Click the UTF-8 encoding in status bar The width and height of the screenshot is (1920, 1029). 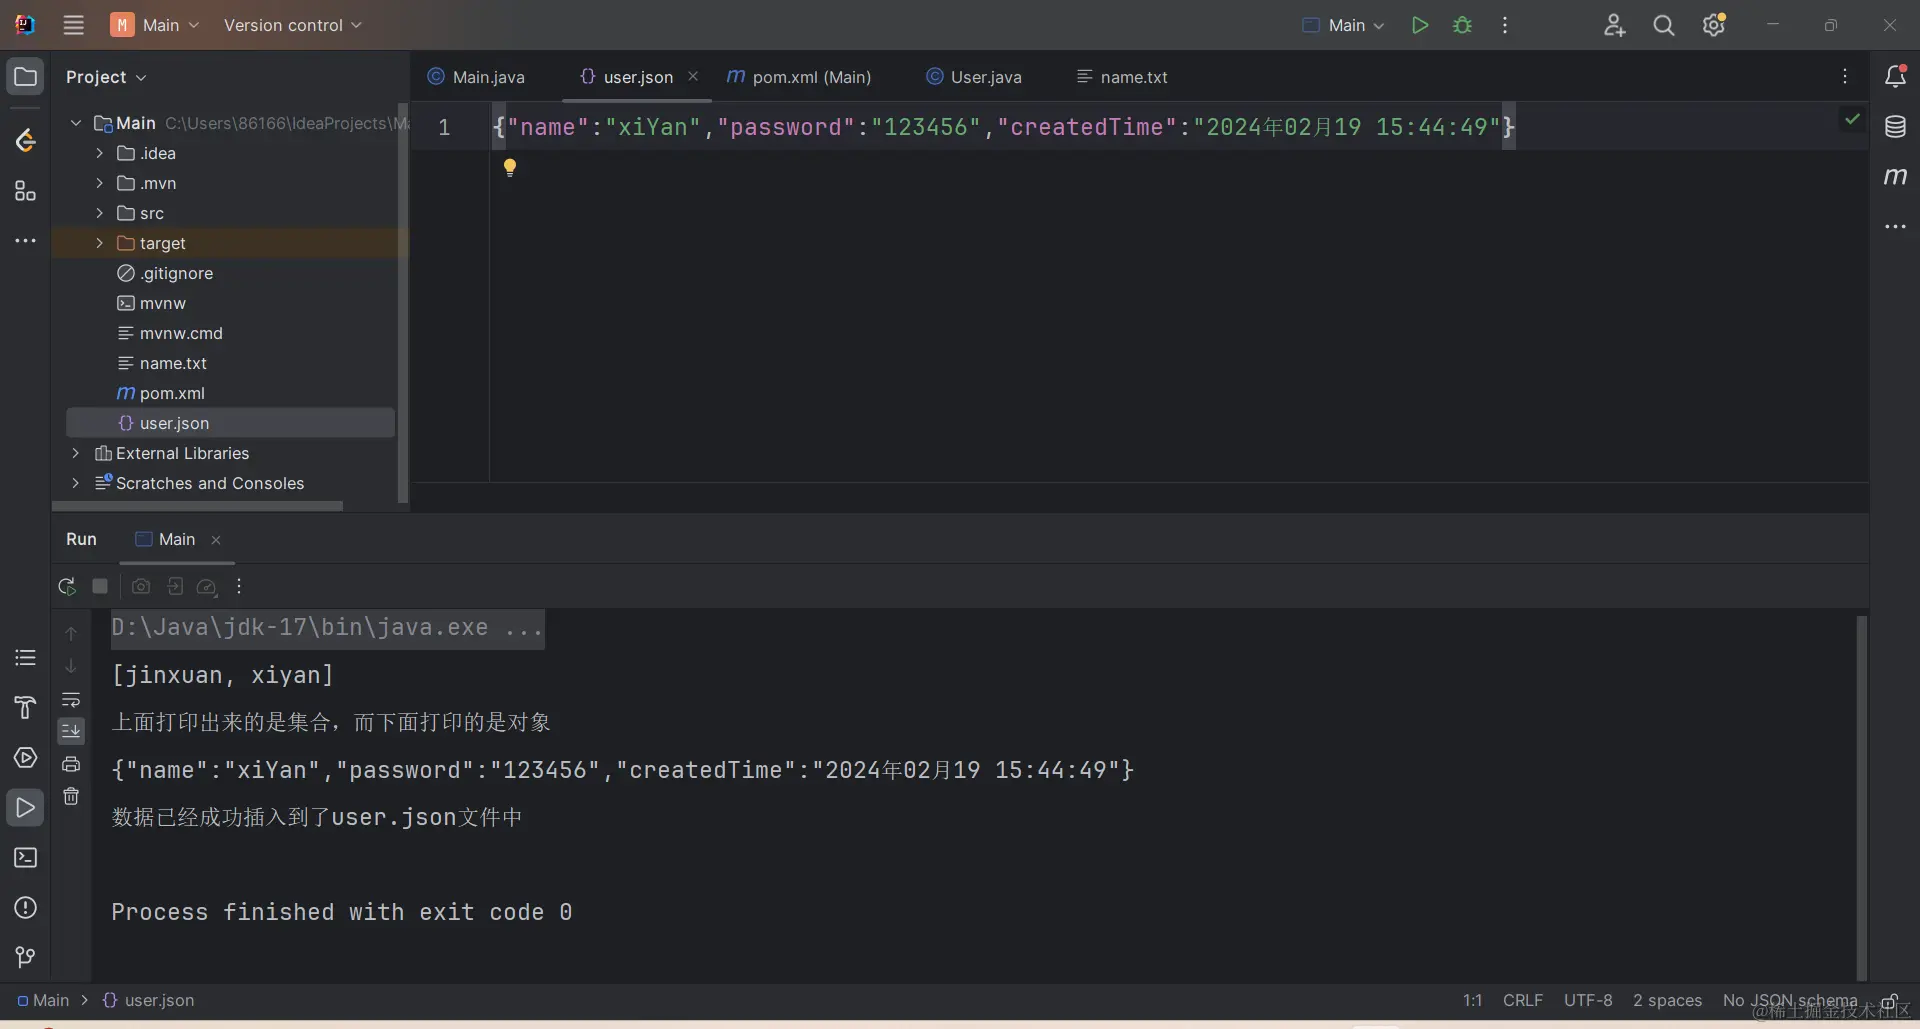click(x=1588, y=1000)
